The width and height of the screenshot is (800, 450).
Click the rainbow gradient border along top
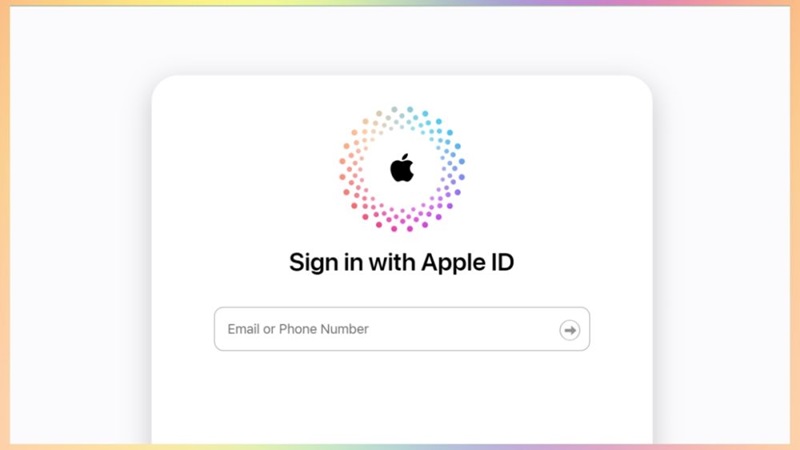tap(400, 3)
